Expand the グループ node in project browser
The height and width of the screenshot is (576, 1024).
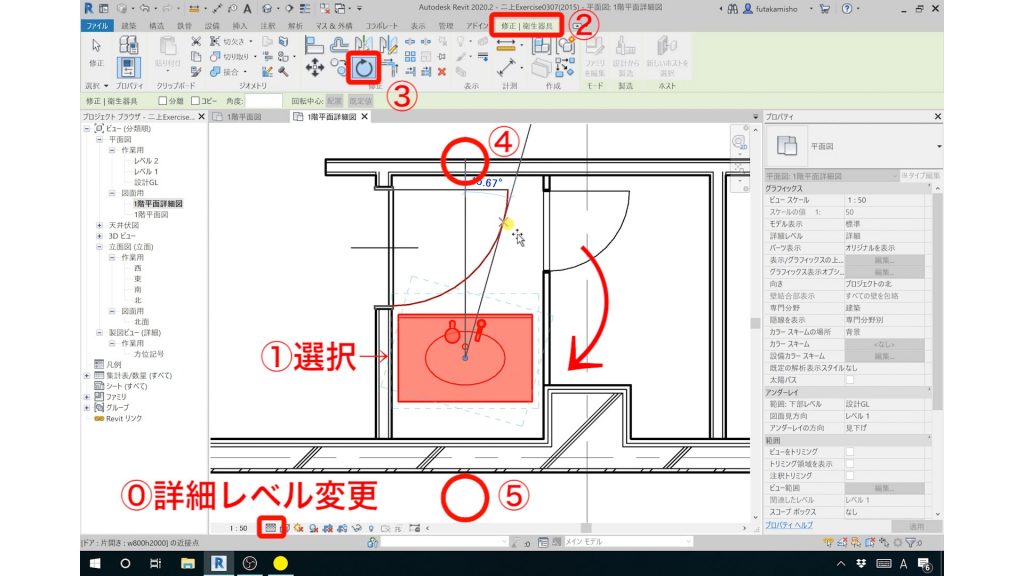click(x=87, y=407)
